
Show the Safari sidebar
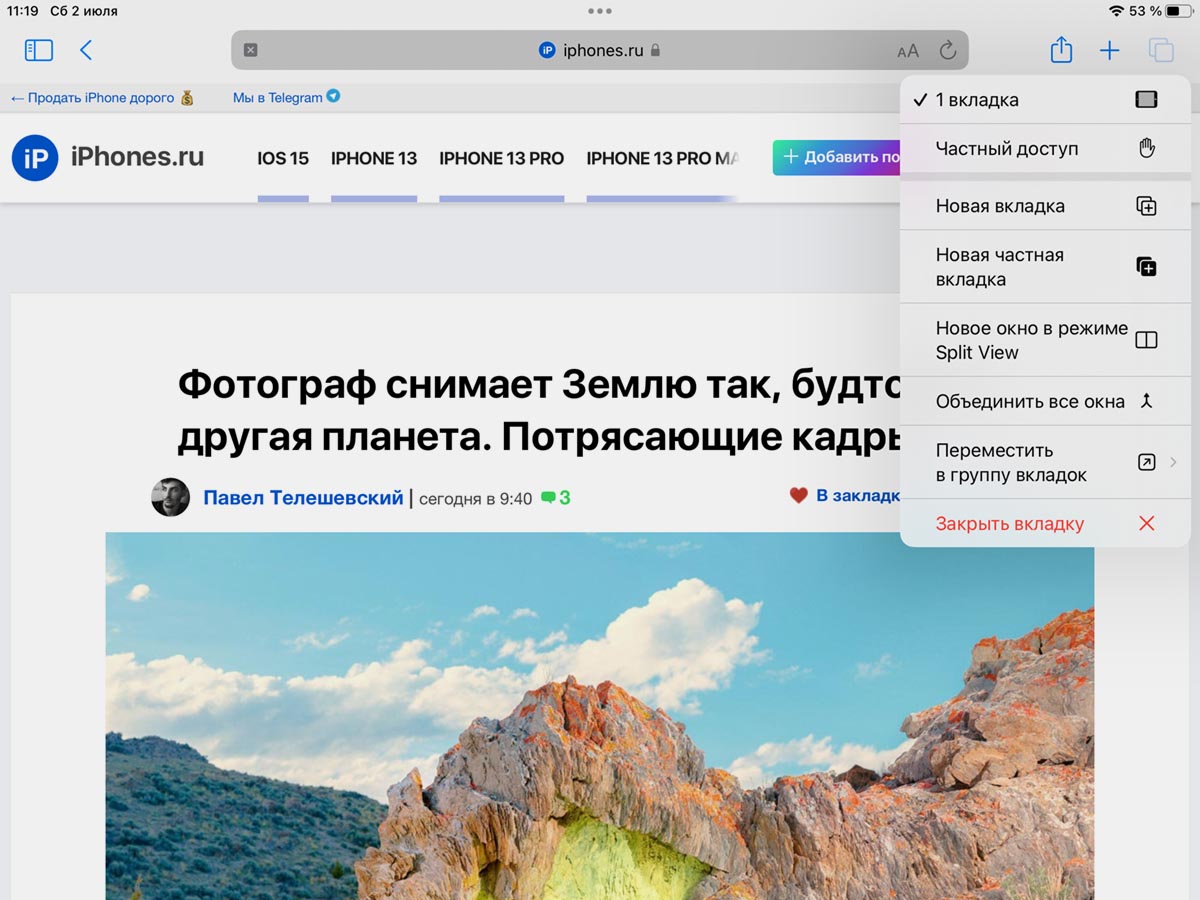(38, 50)
